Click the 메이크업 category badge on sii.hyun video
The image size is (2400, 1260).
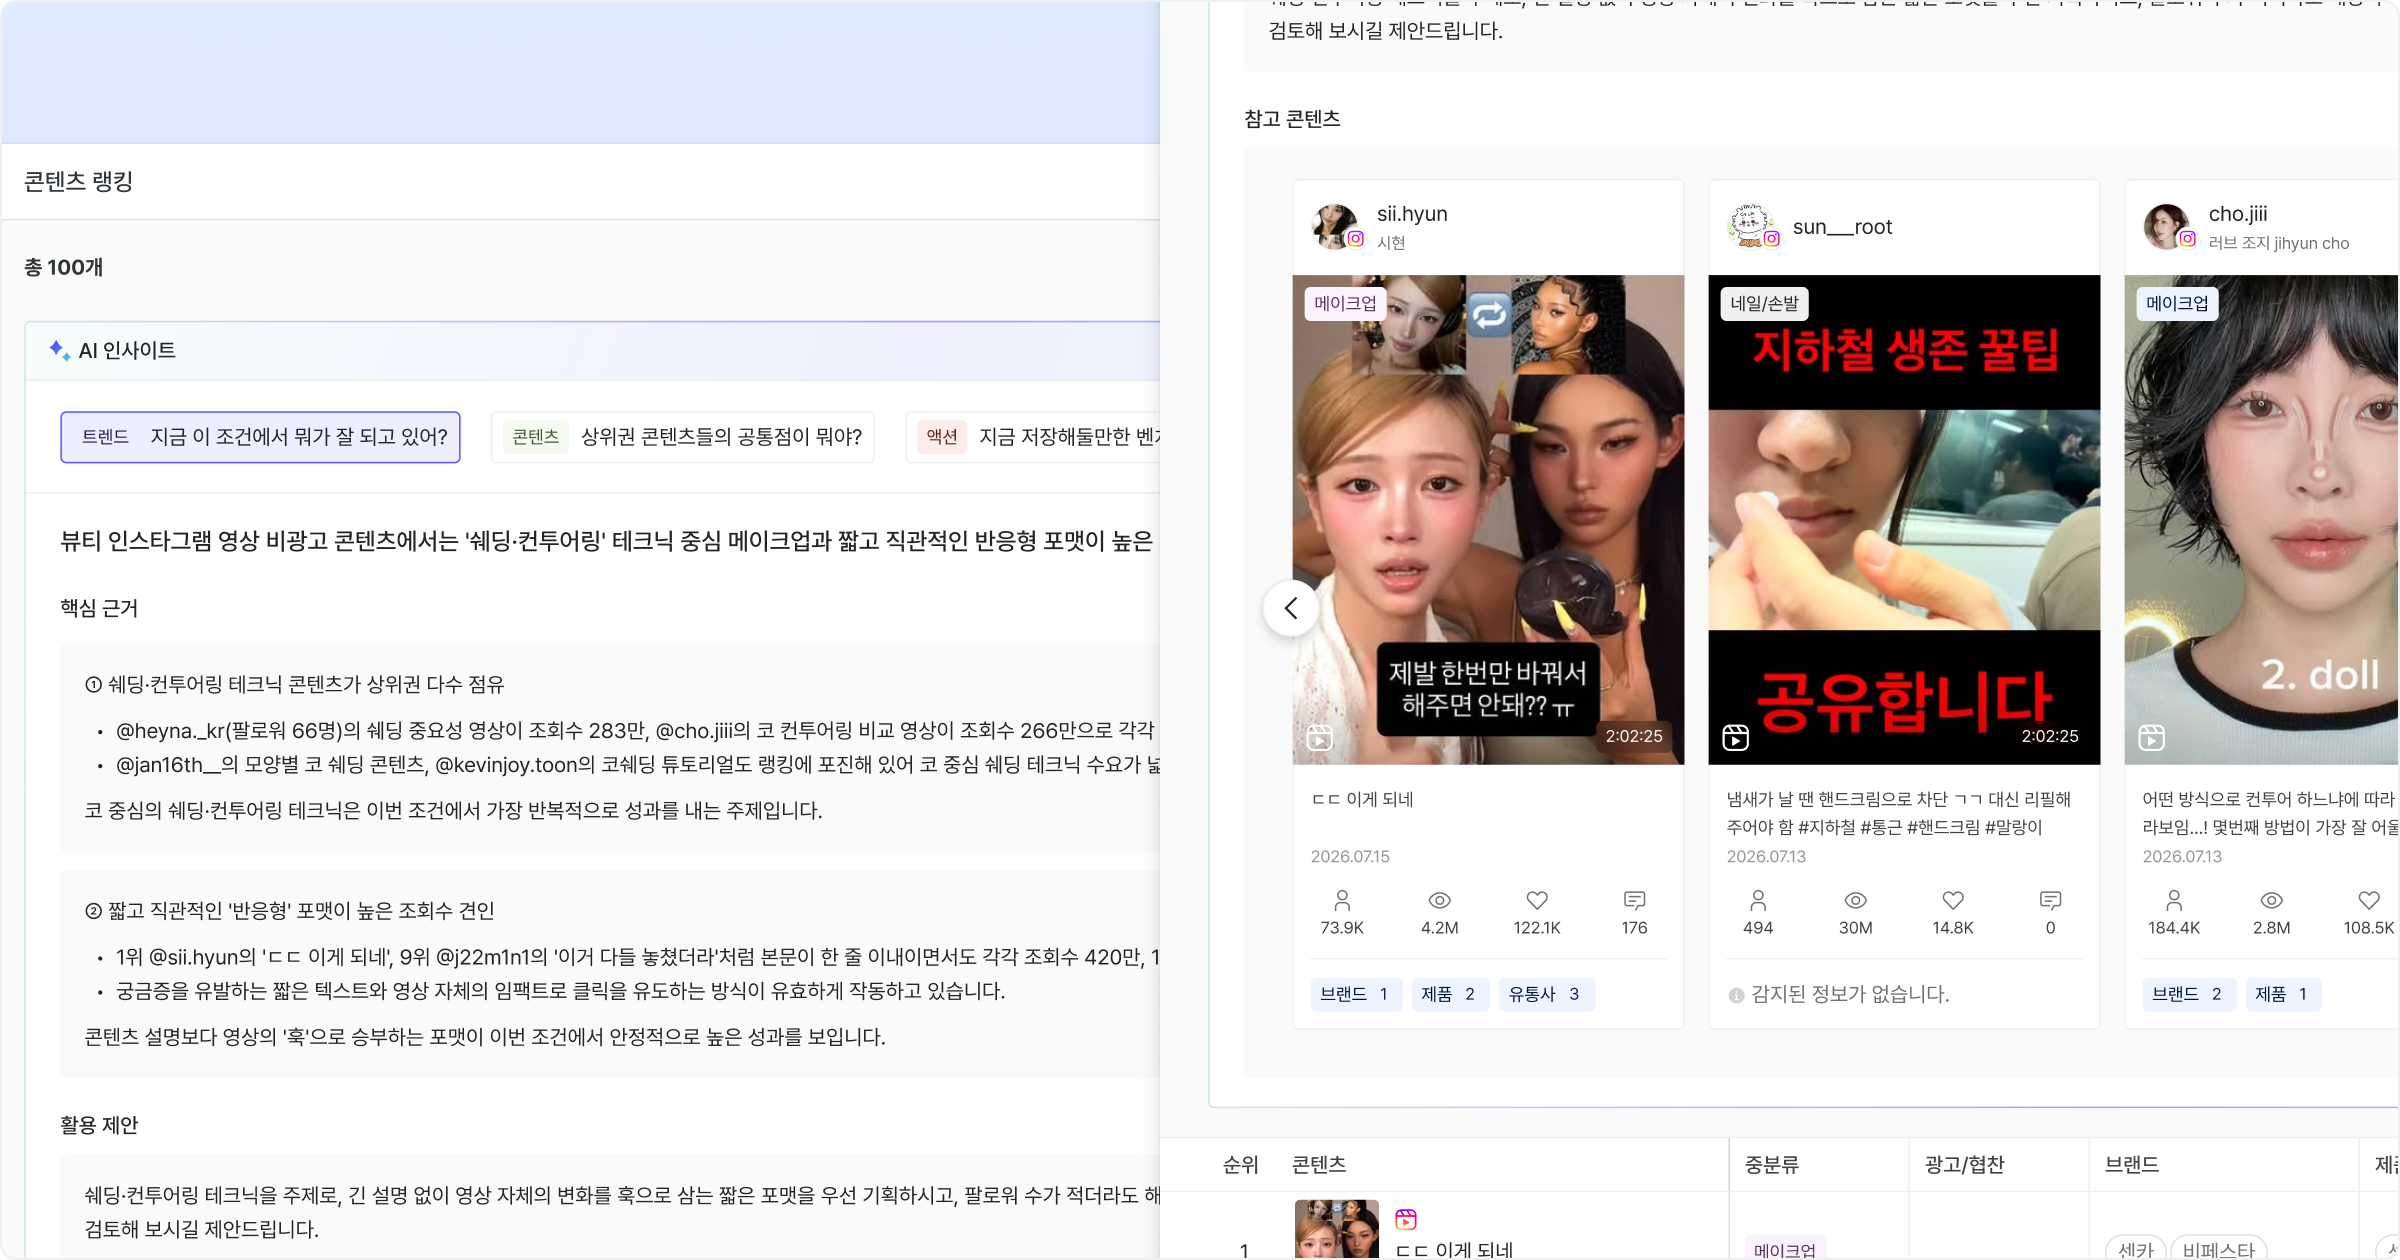(1346, 303)
